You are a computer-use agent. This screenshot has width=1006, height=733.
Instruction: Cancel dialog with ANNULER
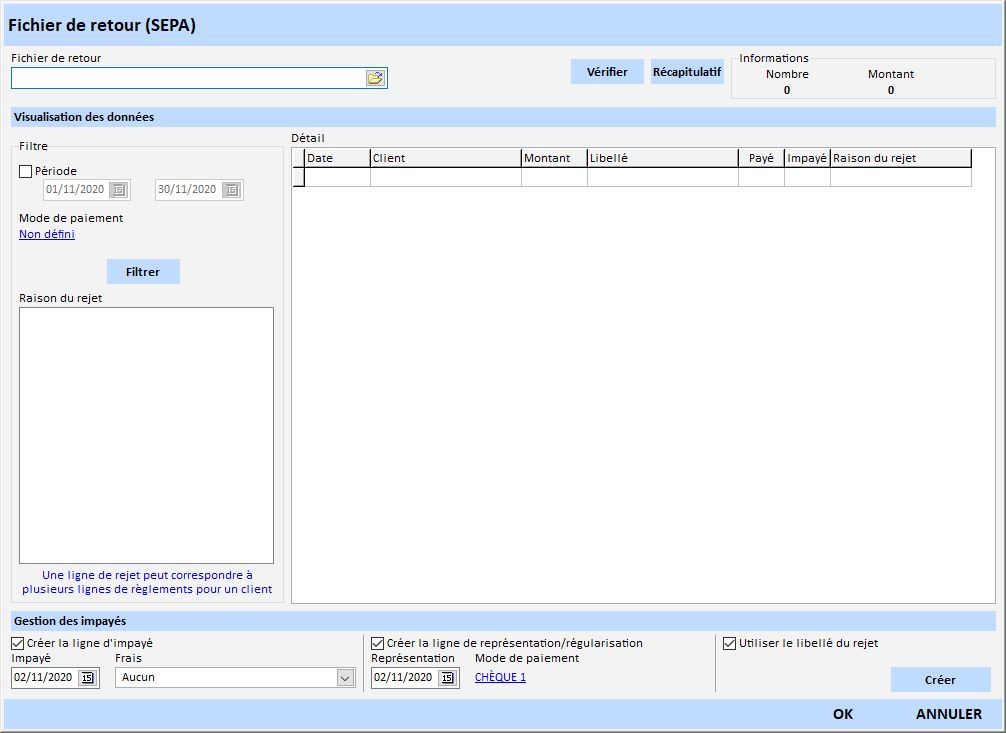click(948, 714)
